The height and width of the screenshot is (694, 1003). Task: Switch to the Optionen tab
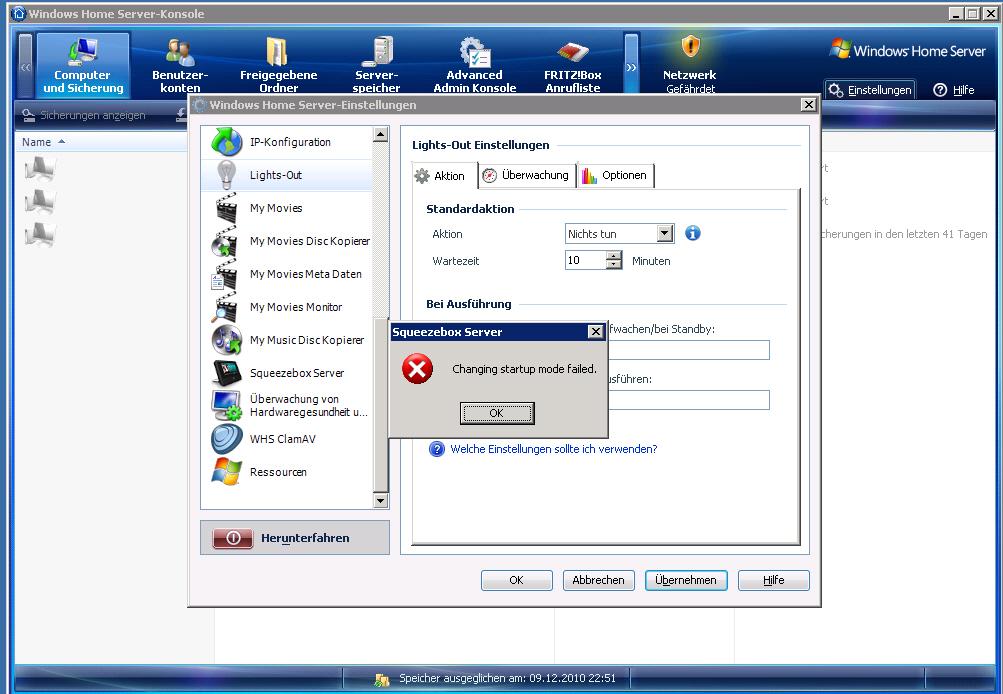point(616,175)
